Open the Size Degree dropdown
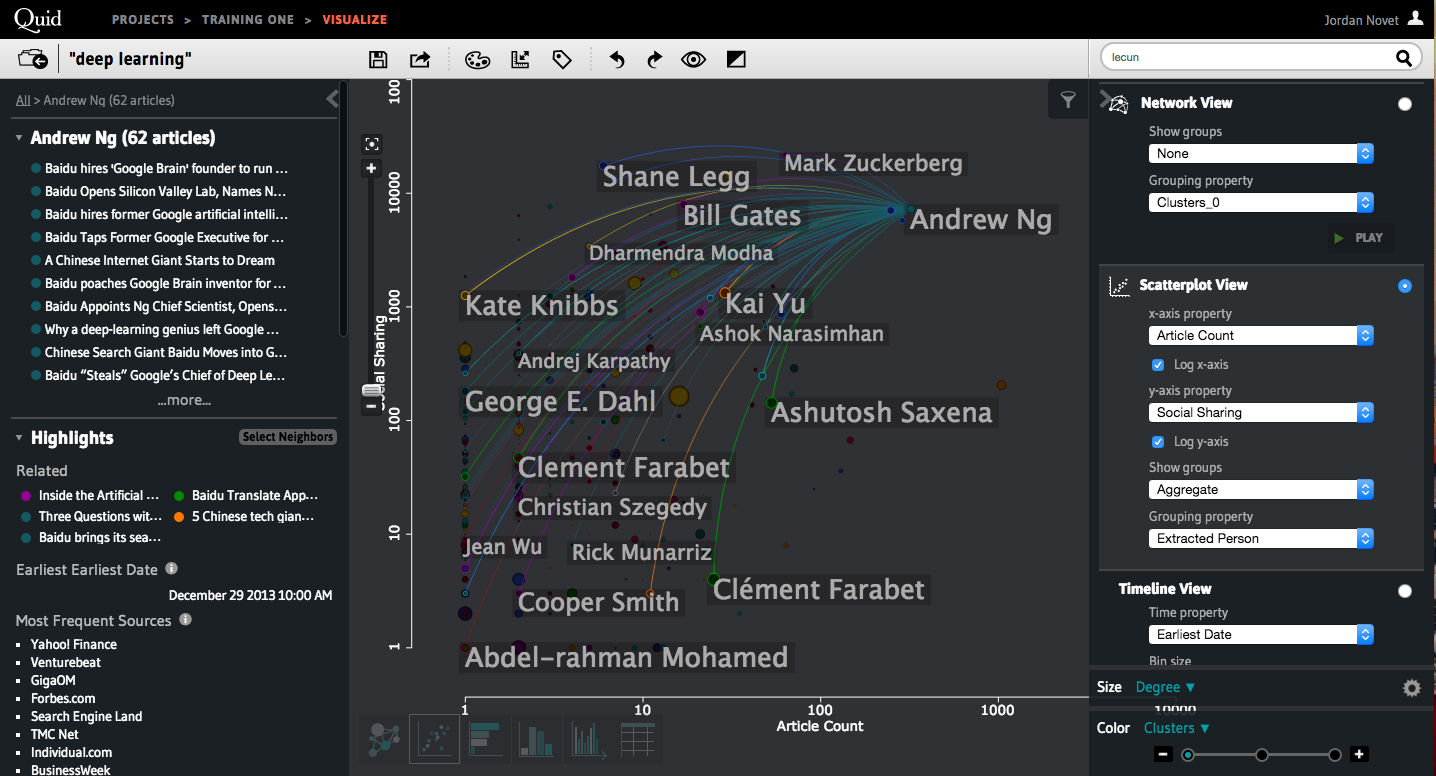Viewport: 1436px width, 776px height. (x=1165, y=687)
